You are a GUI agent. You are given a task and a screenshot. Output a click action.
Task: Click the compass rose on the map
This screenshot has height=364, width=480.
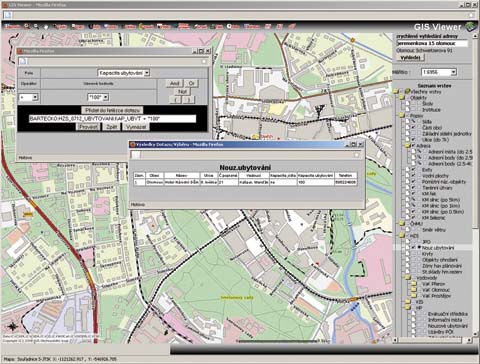point(12,327)
